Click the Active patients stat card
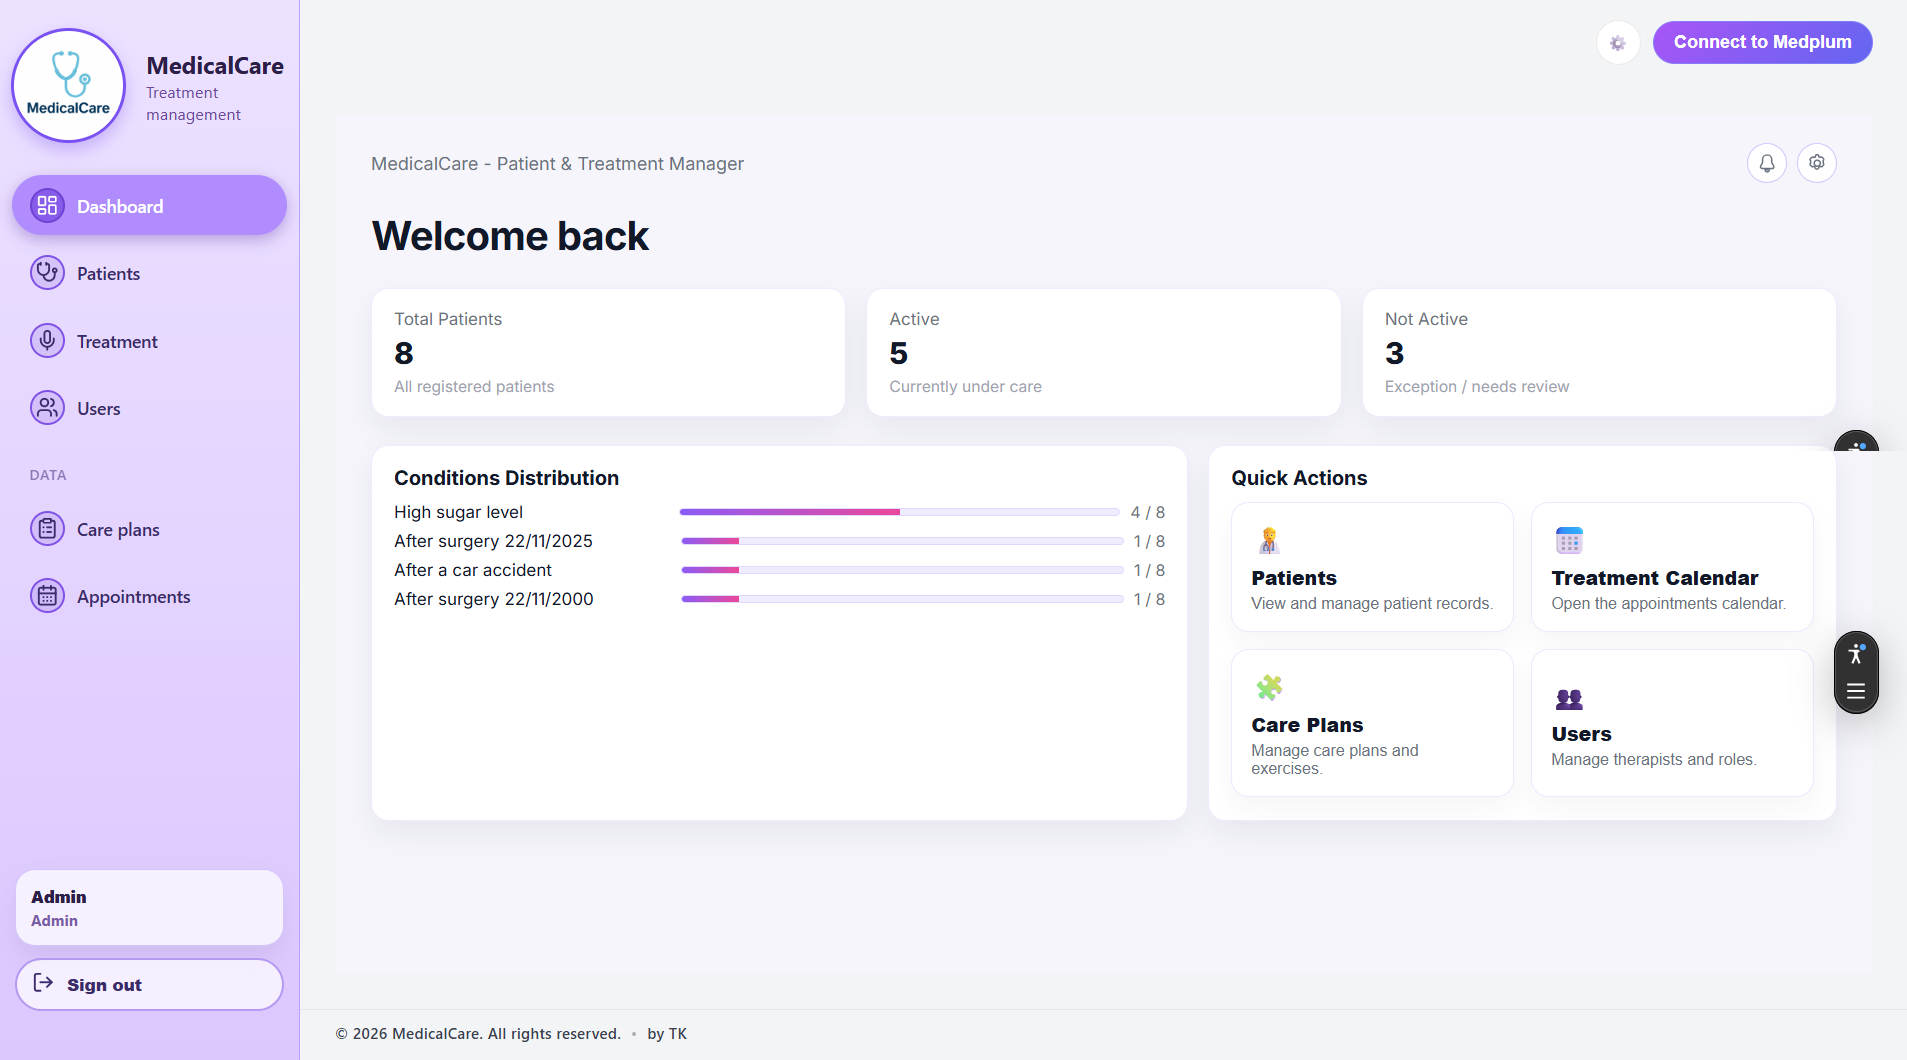This screenshot has width=1907, height=1060. (1102, 352)
